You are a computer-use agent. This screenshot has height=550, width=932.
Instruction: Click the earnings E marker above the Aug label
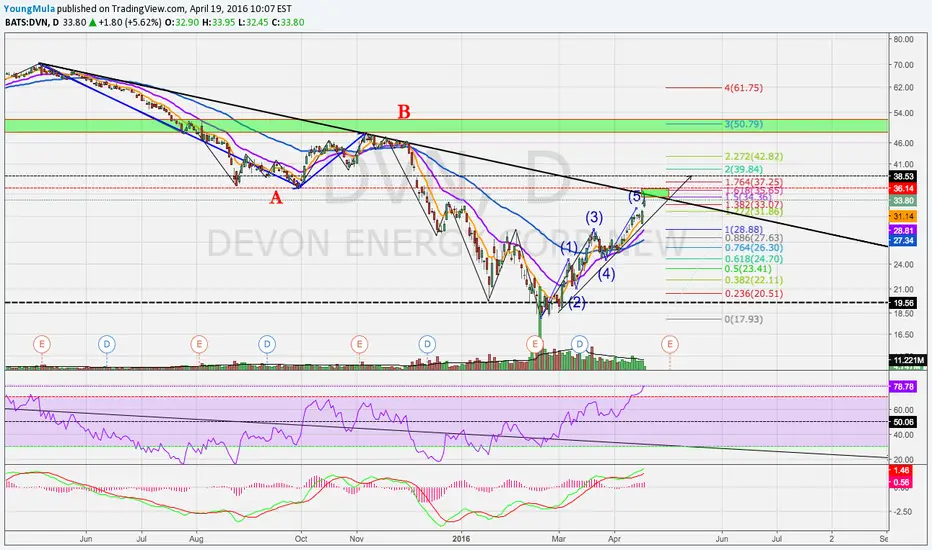tap(199, 344)
